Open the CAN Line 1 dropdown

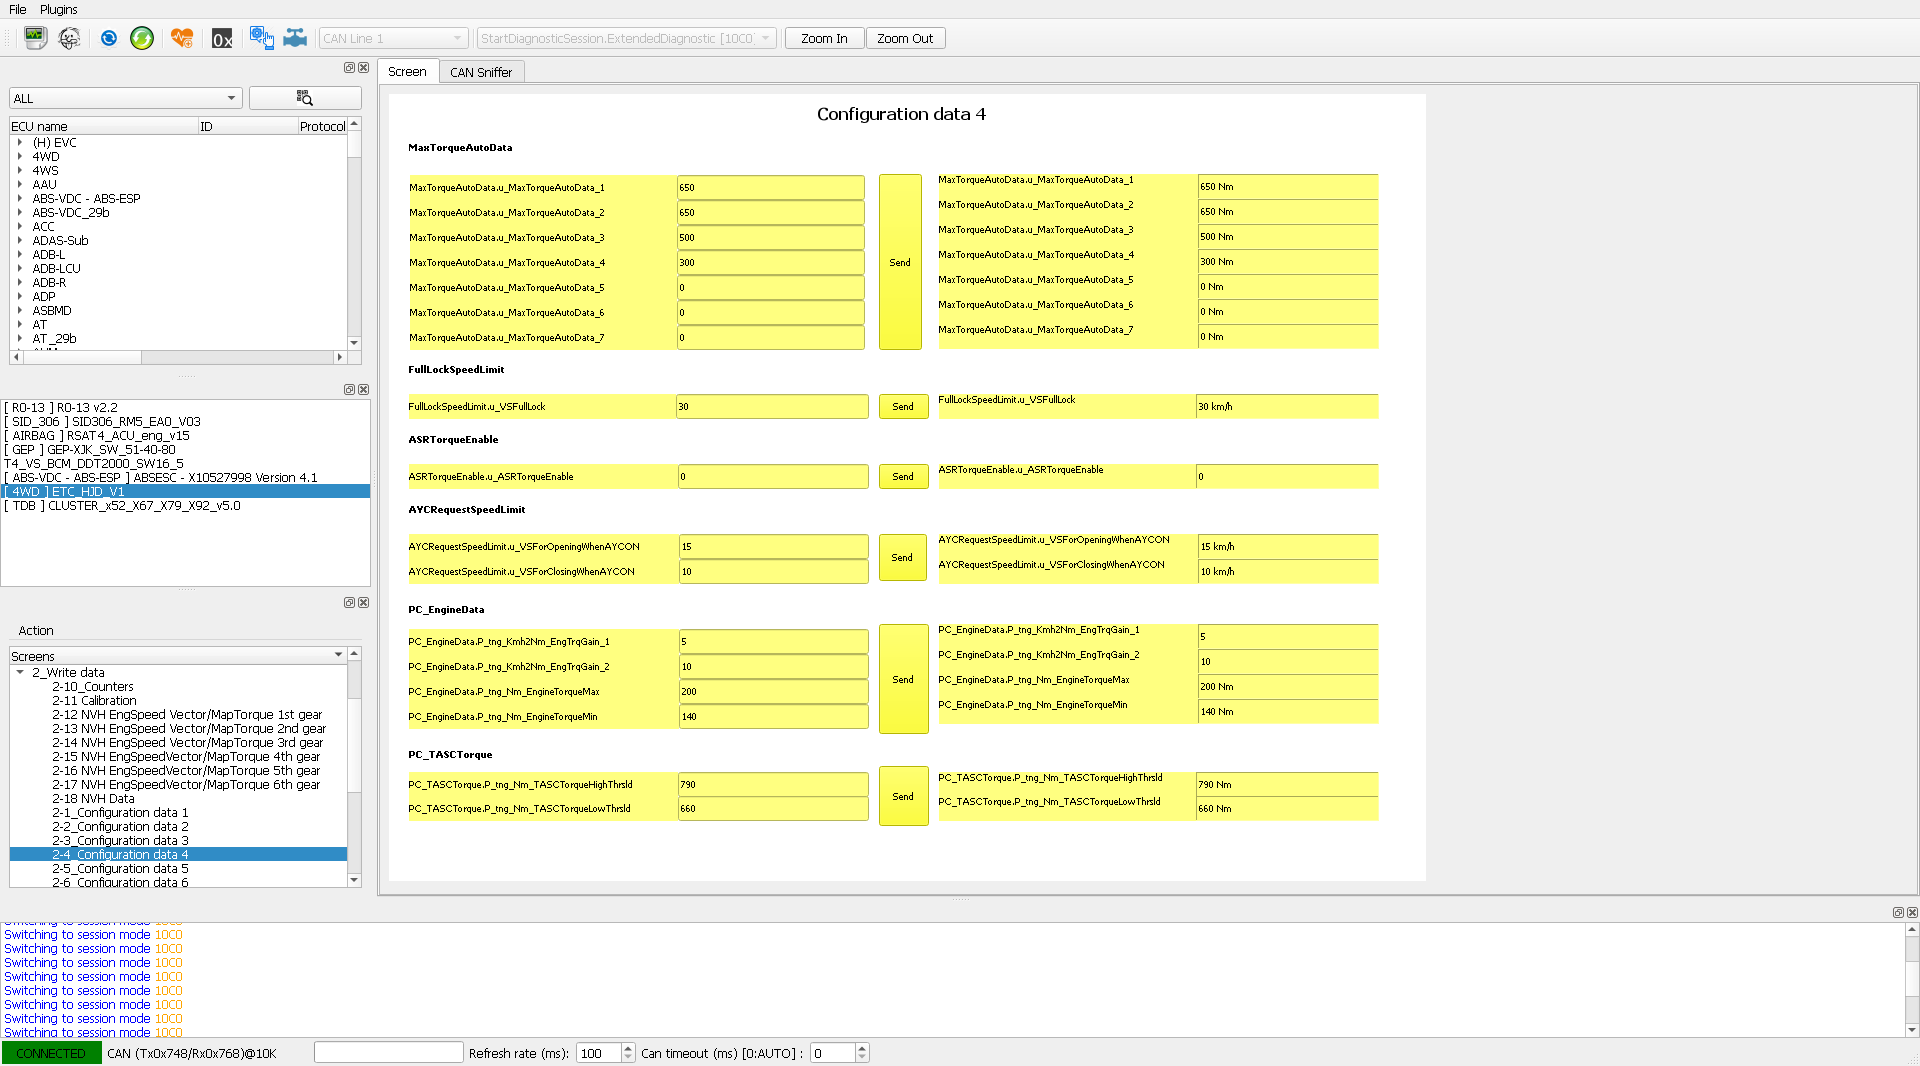tap(393, 38)
